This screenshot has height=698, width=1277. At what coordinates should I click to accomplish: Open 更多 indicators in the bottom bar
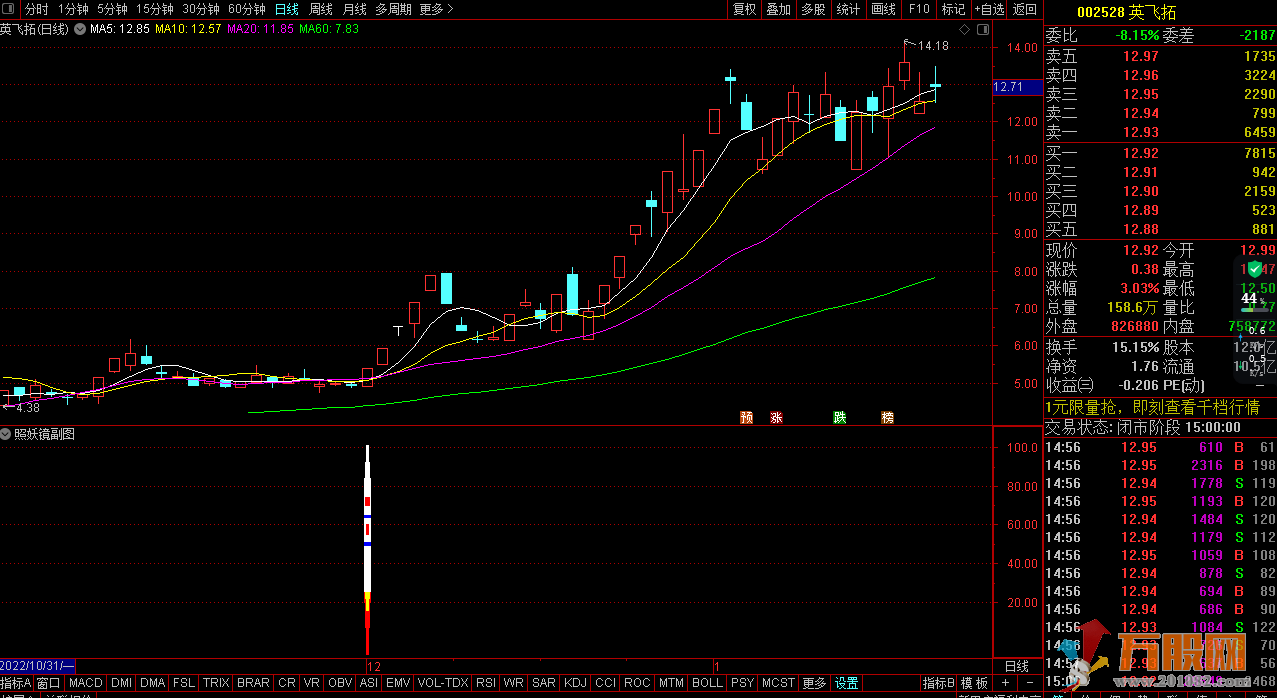tap(815, 683)
